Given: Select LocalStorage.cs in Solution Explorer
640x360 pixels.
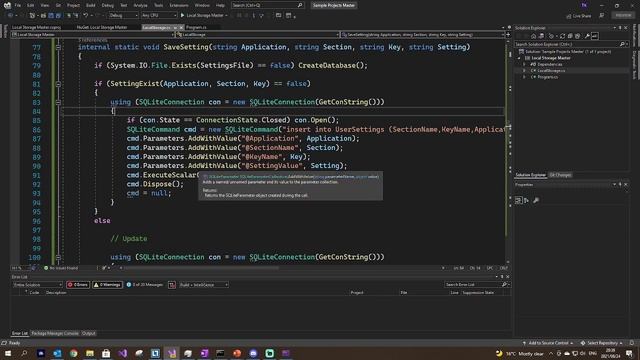Looking at the screenshot, I should pos(551,71).
